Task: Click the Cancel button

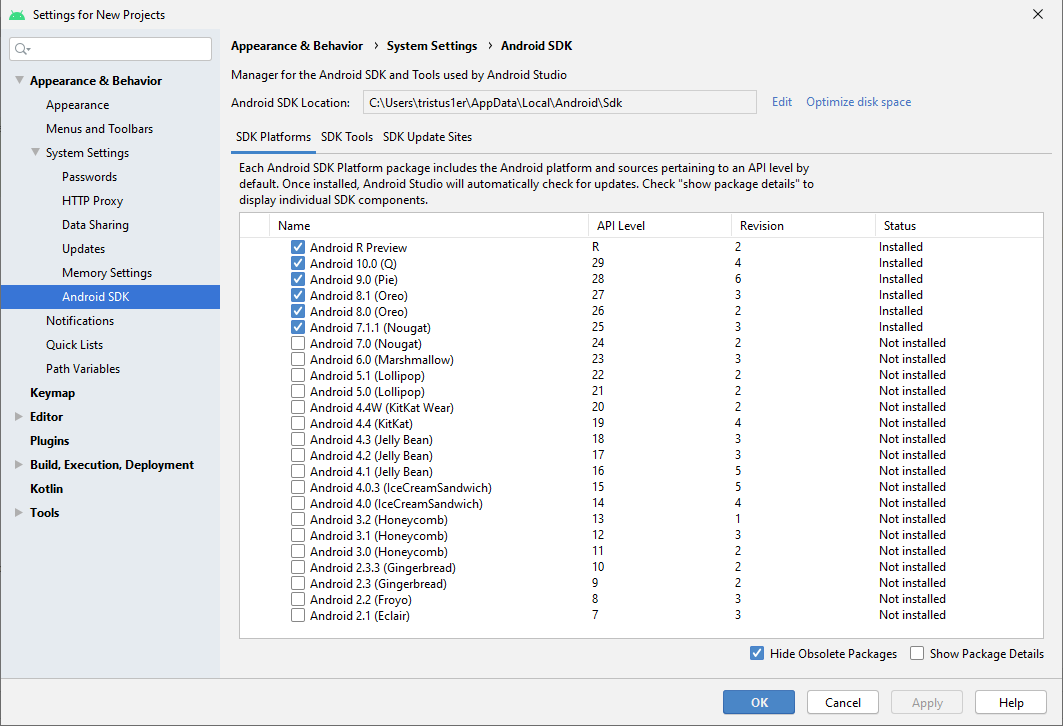Action: pos(842,702)
